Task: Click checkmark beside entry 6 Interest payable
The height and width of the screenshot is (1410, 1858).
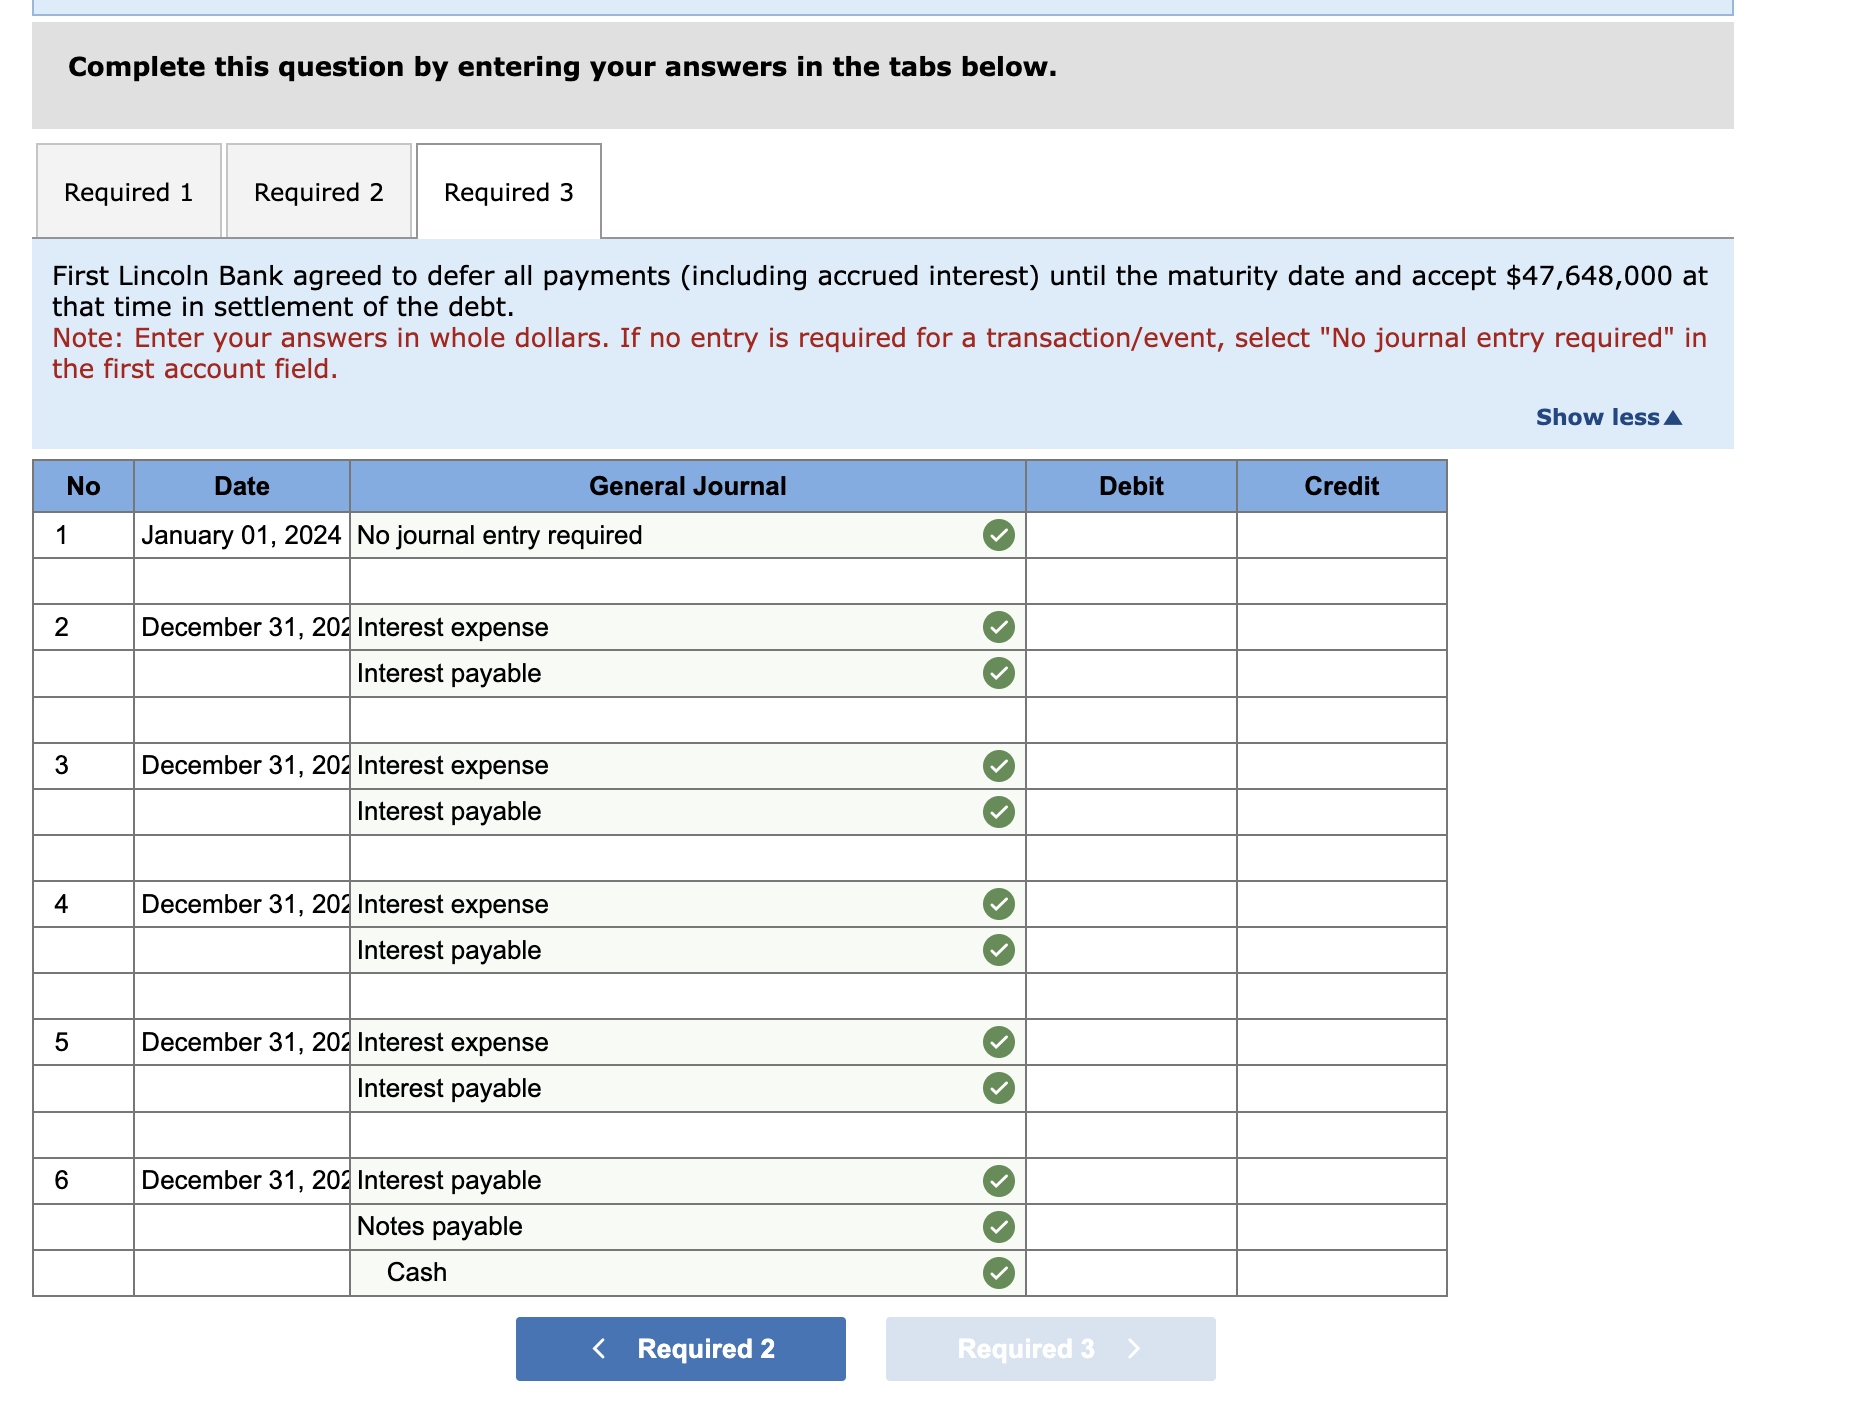Action: [x=998, y=1181]
